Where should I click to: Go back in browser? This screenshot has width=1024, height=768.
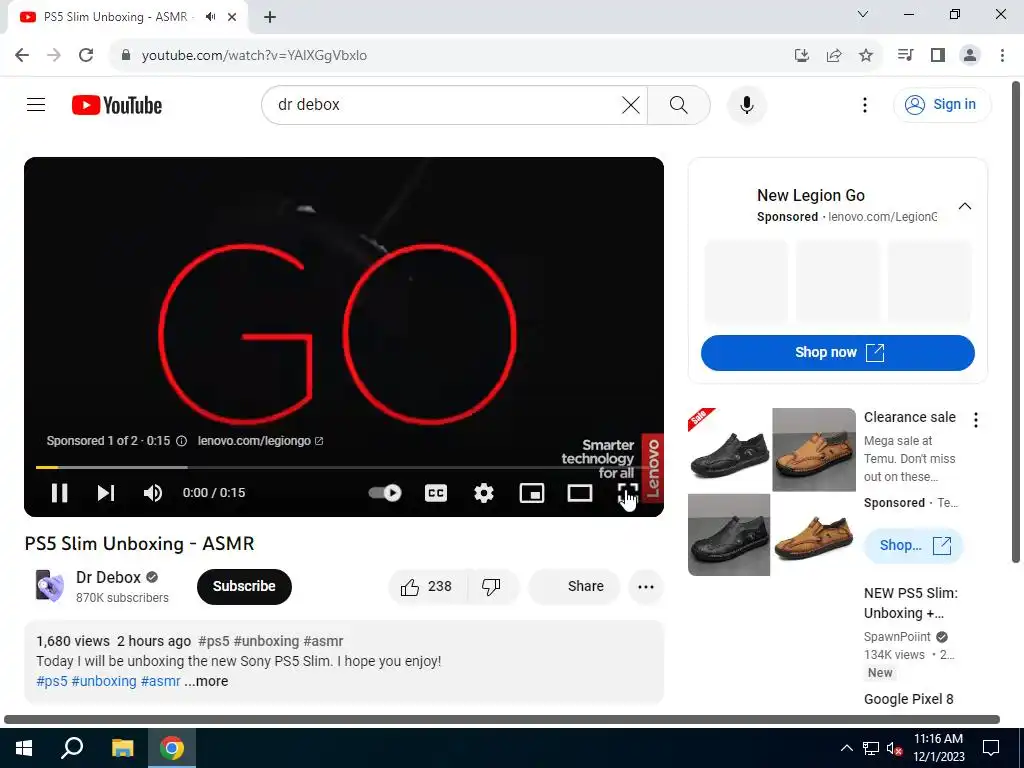[x=22, y=55]
